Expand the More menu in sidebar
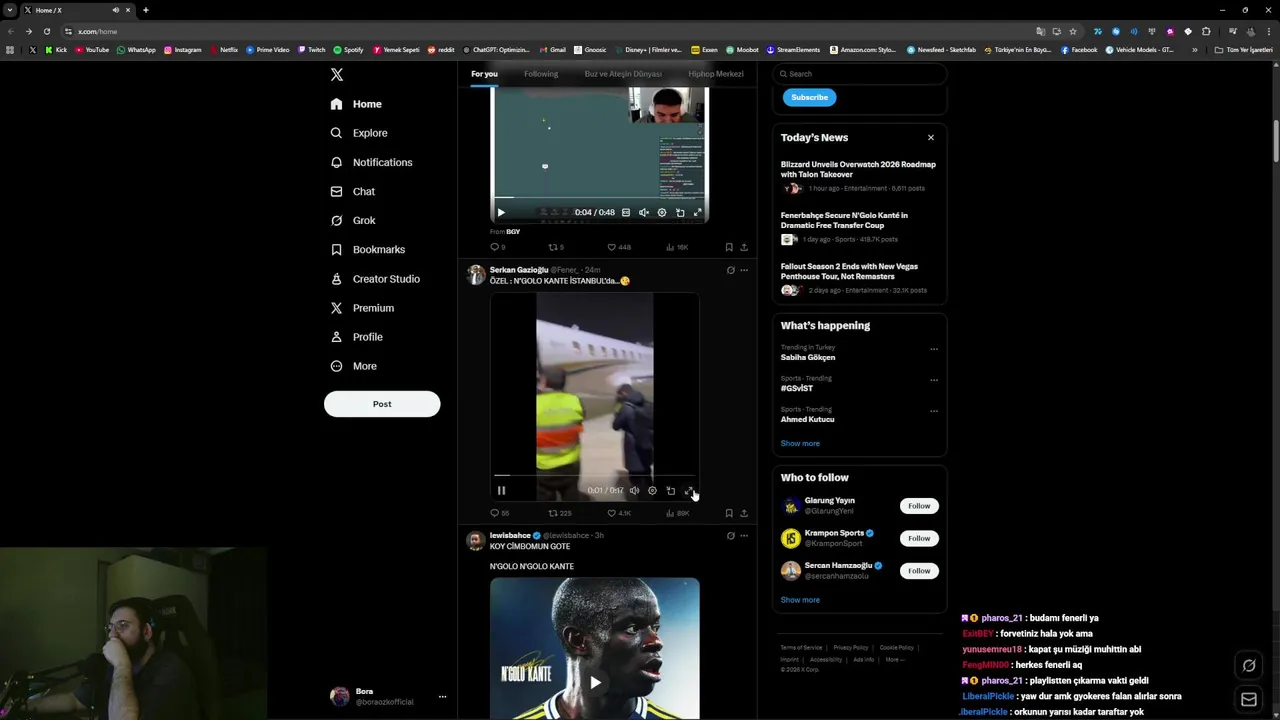 (x=353, y=366)
